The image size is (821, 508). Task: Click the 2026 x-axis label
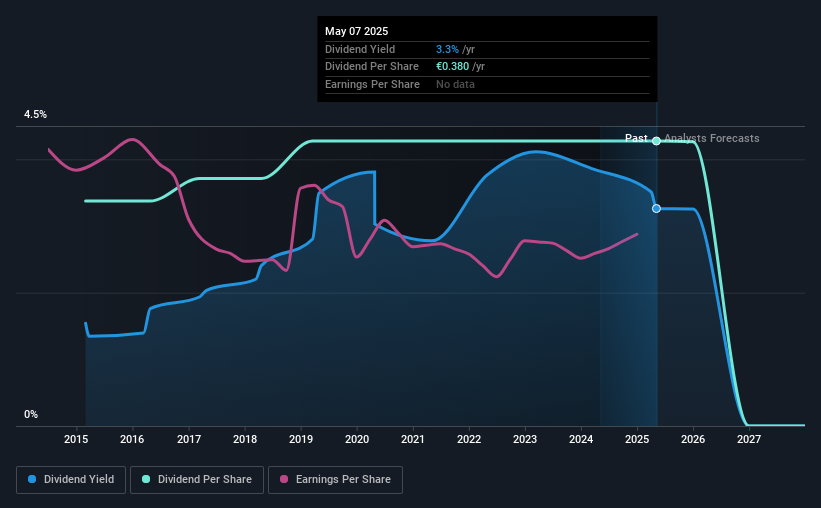coord(693,439)
